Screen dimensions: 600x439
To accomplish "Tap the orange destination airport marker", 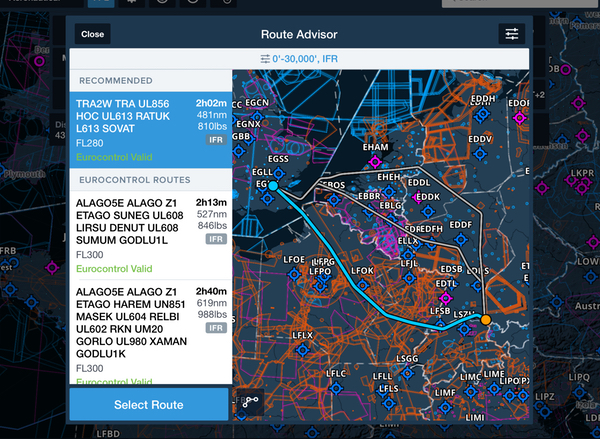I will (486, 320).
